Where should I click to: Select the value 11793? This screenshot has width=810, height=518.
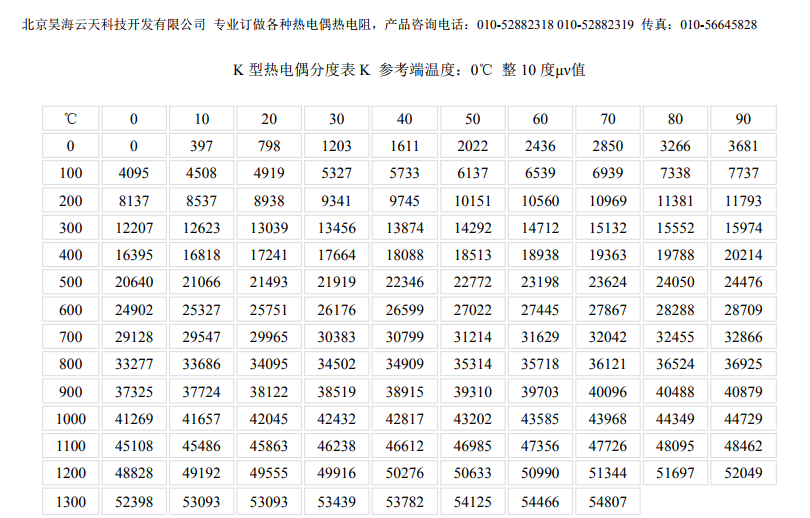743,200
